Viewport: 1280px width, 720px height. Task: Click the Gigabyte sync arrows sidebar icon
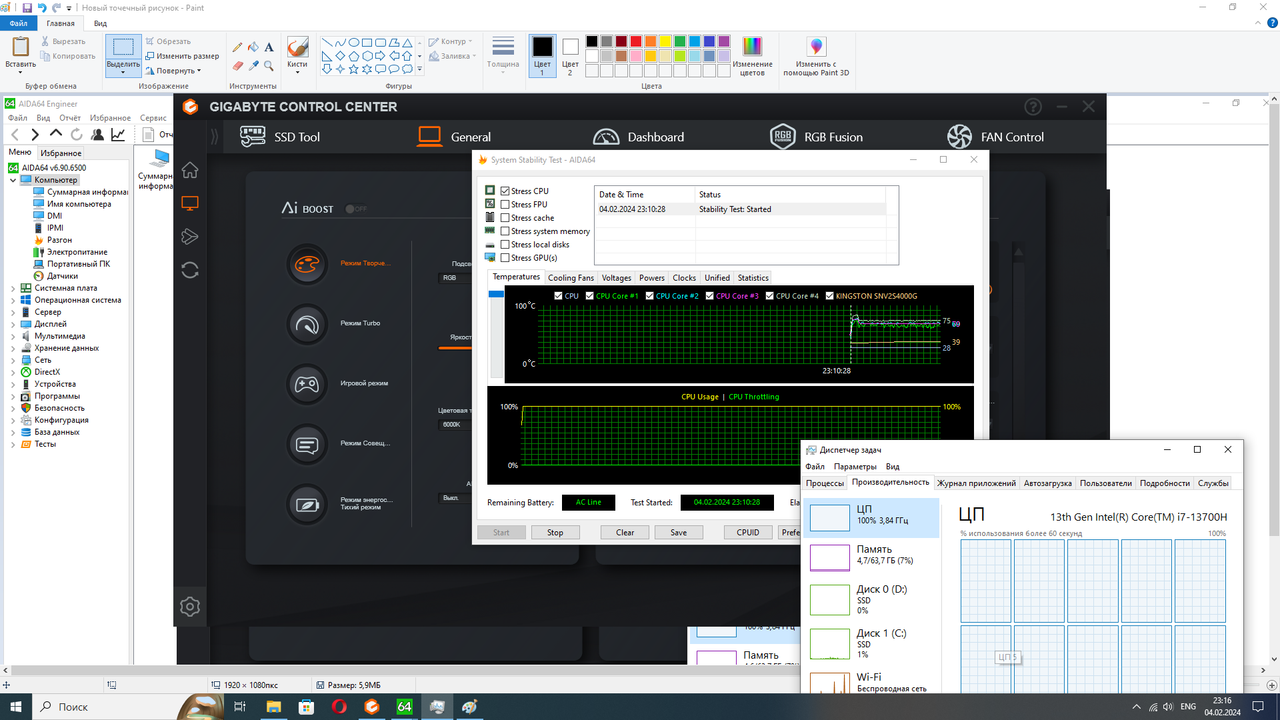pyautogui.click(x=190, y=270)
